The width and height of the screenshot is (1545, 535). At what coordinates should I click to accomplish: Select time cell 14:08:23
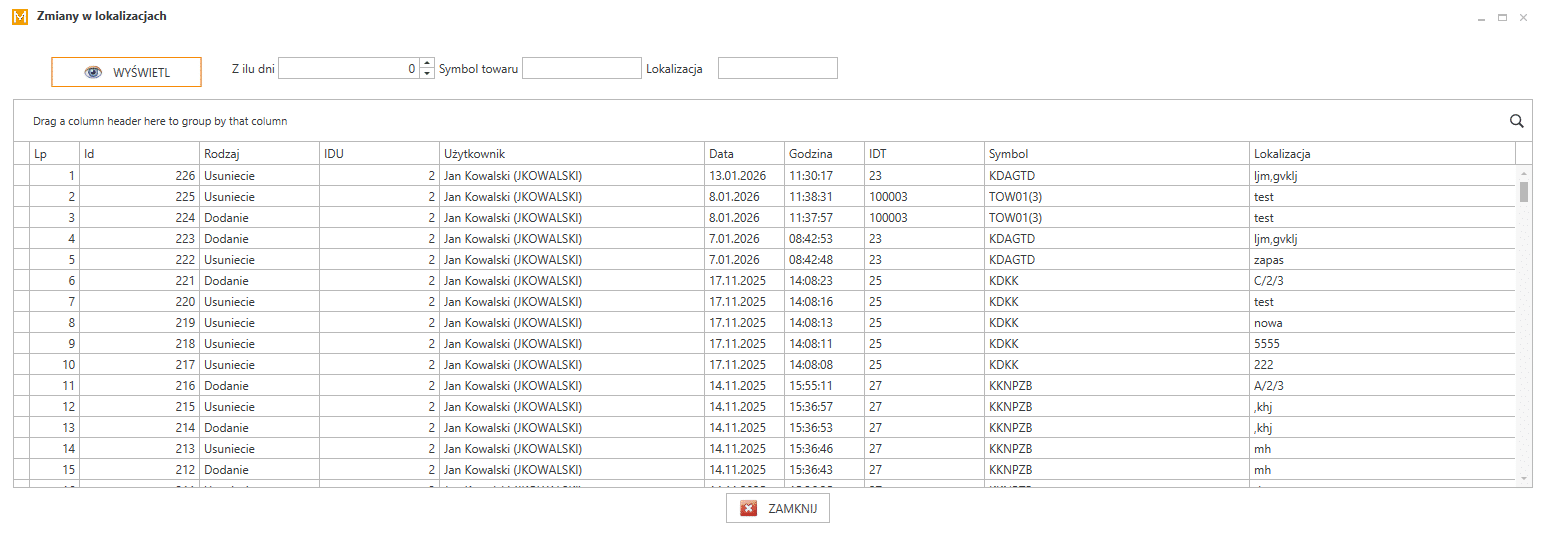pyautogui.click(x=824, y=281)
